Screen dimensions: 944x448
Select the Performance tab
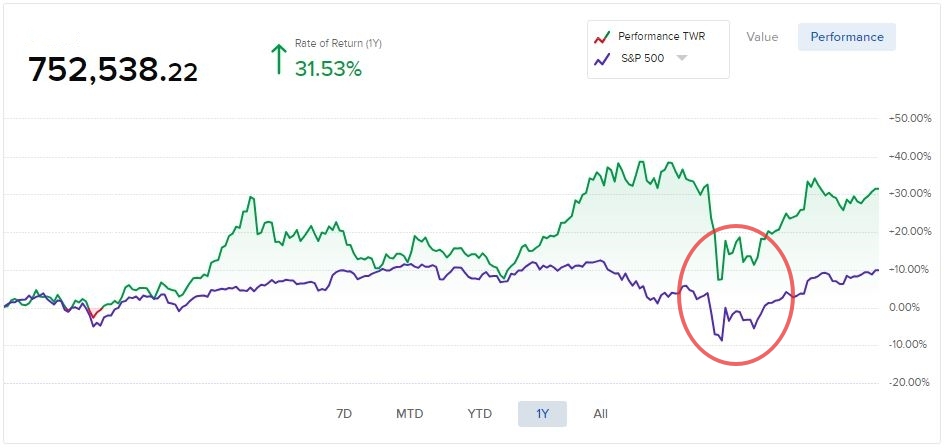(x=846, y=37)
